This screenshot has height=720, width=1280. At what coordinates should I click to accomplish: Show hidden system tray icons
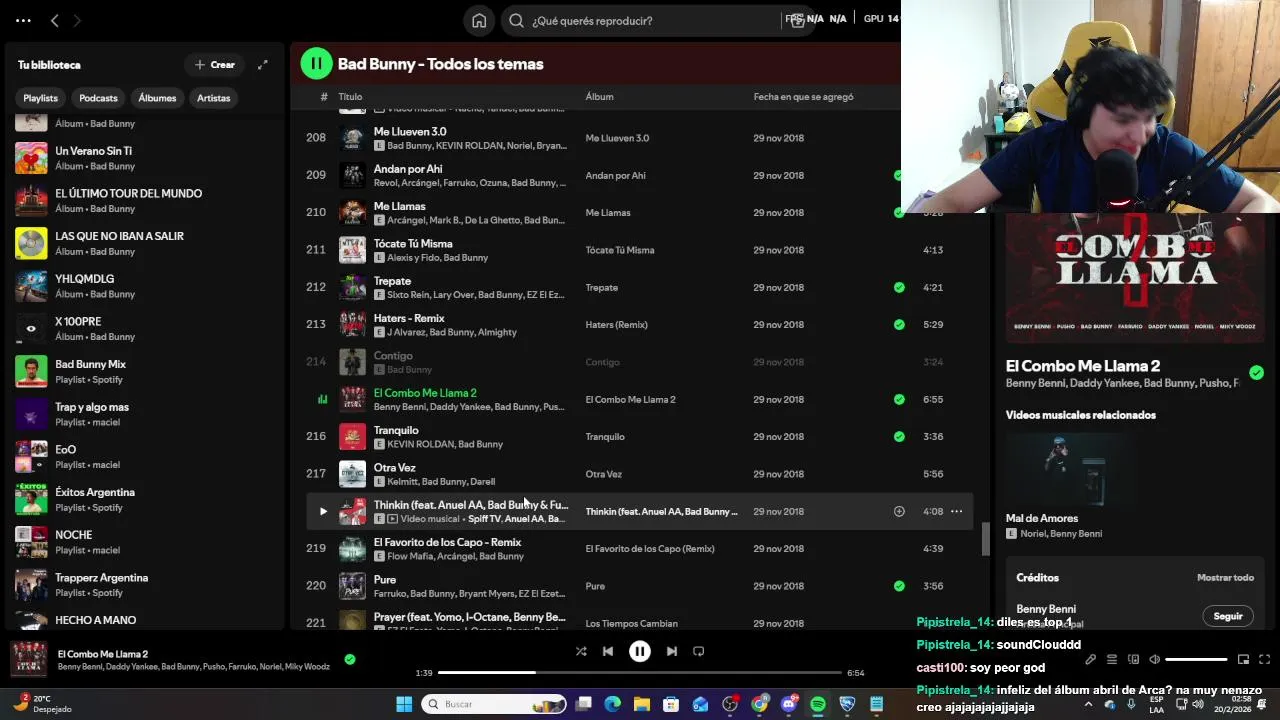tap(1089, 704)
